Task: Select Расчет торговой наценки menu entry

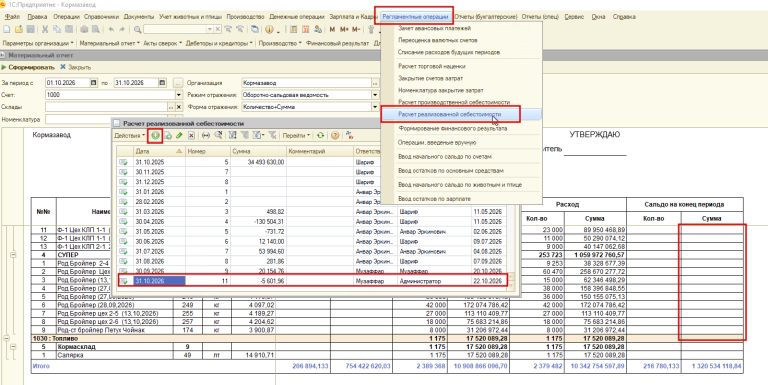Action: pos(432,66)
